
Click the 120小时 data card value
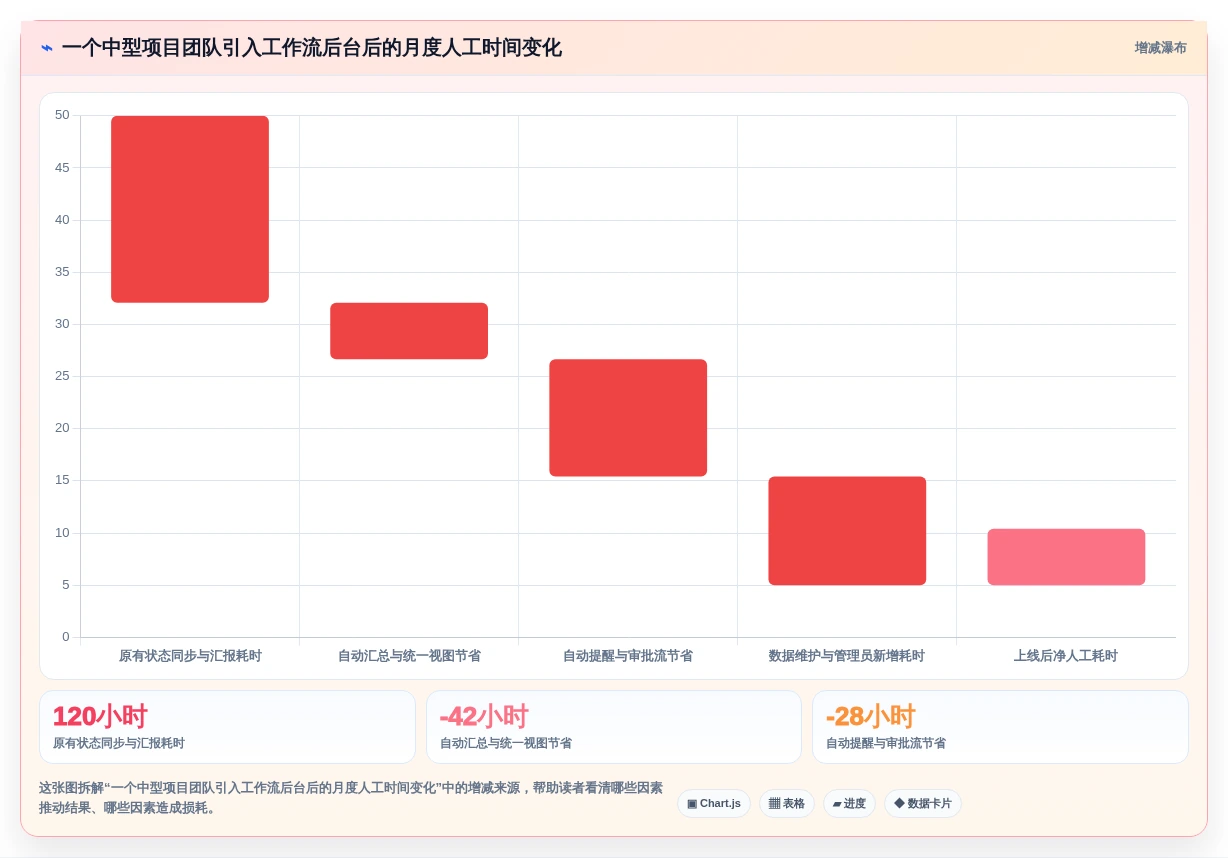coord(100,717)
